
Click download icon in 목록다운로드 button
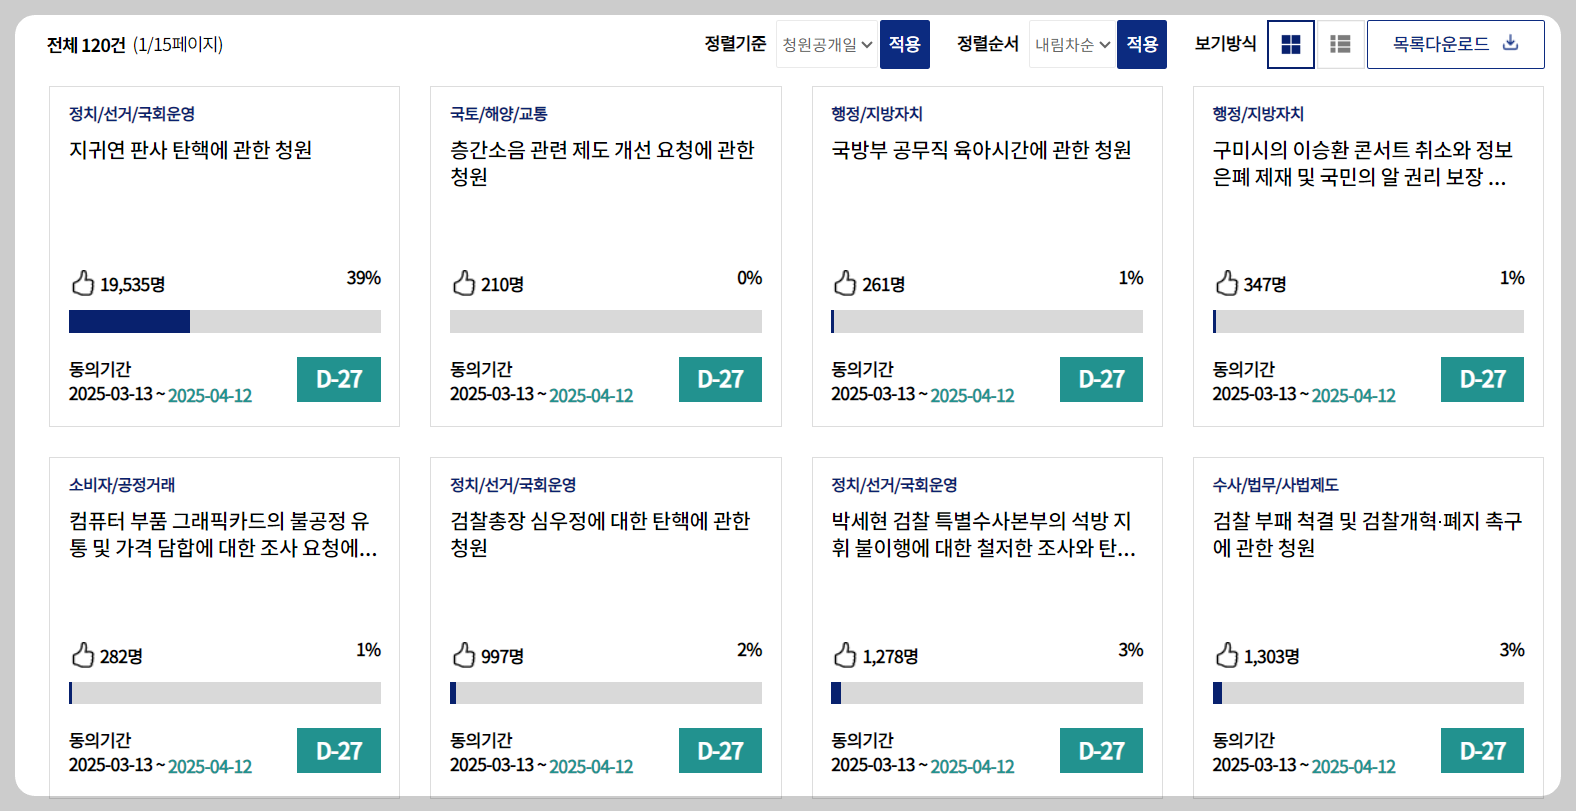(1511, 43)
